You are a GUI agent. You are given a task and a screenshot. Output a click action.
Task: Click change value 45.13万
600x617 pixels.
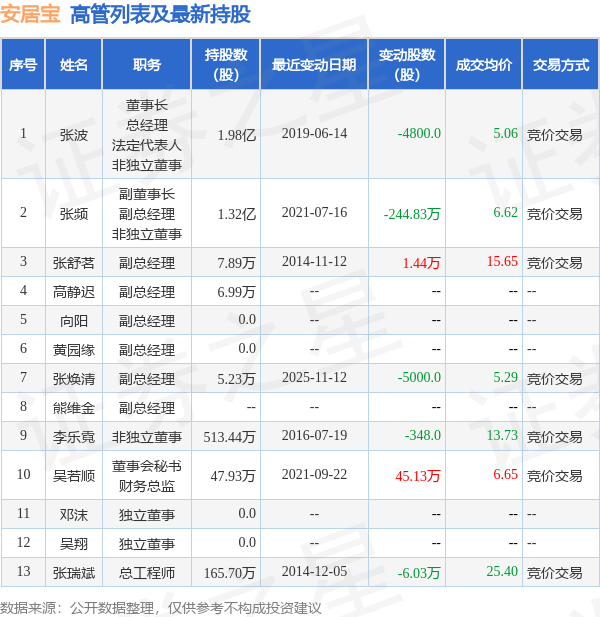coord(418,476)
